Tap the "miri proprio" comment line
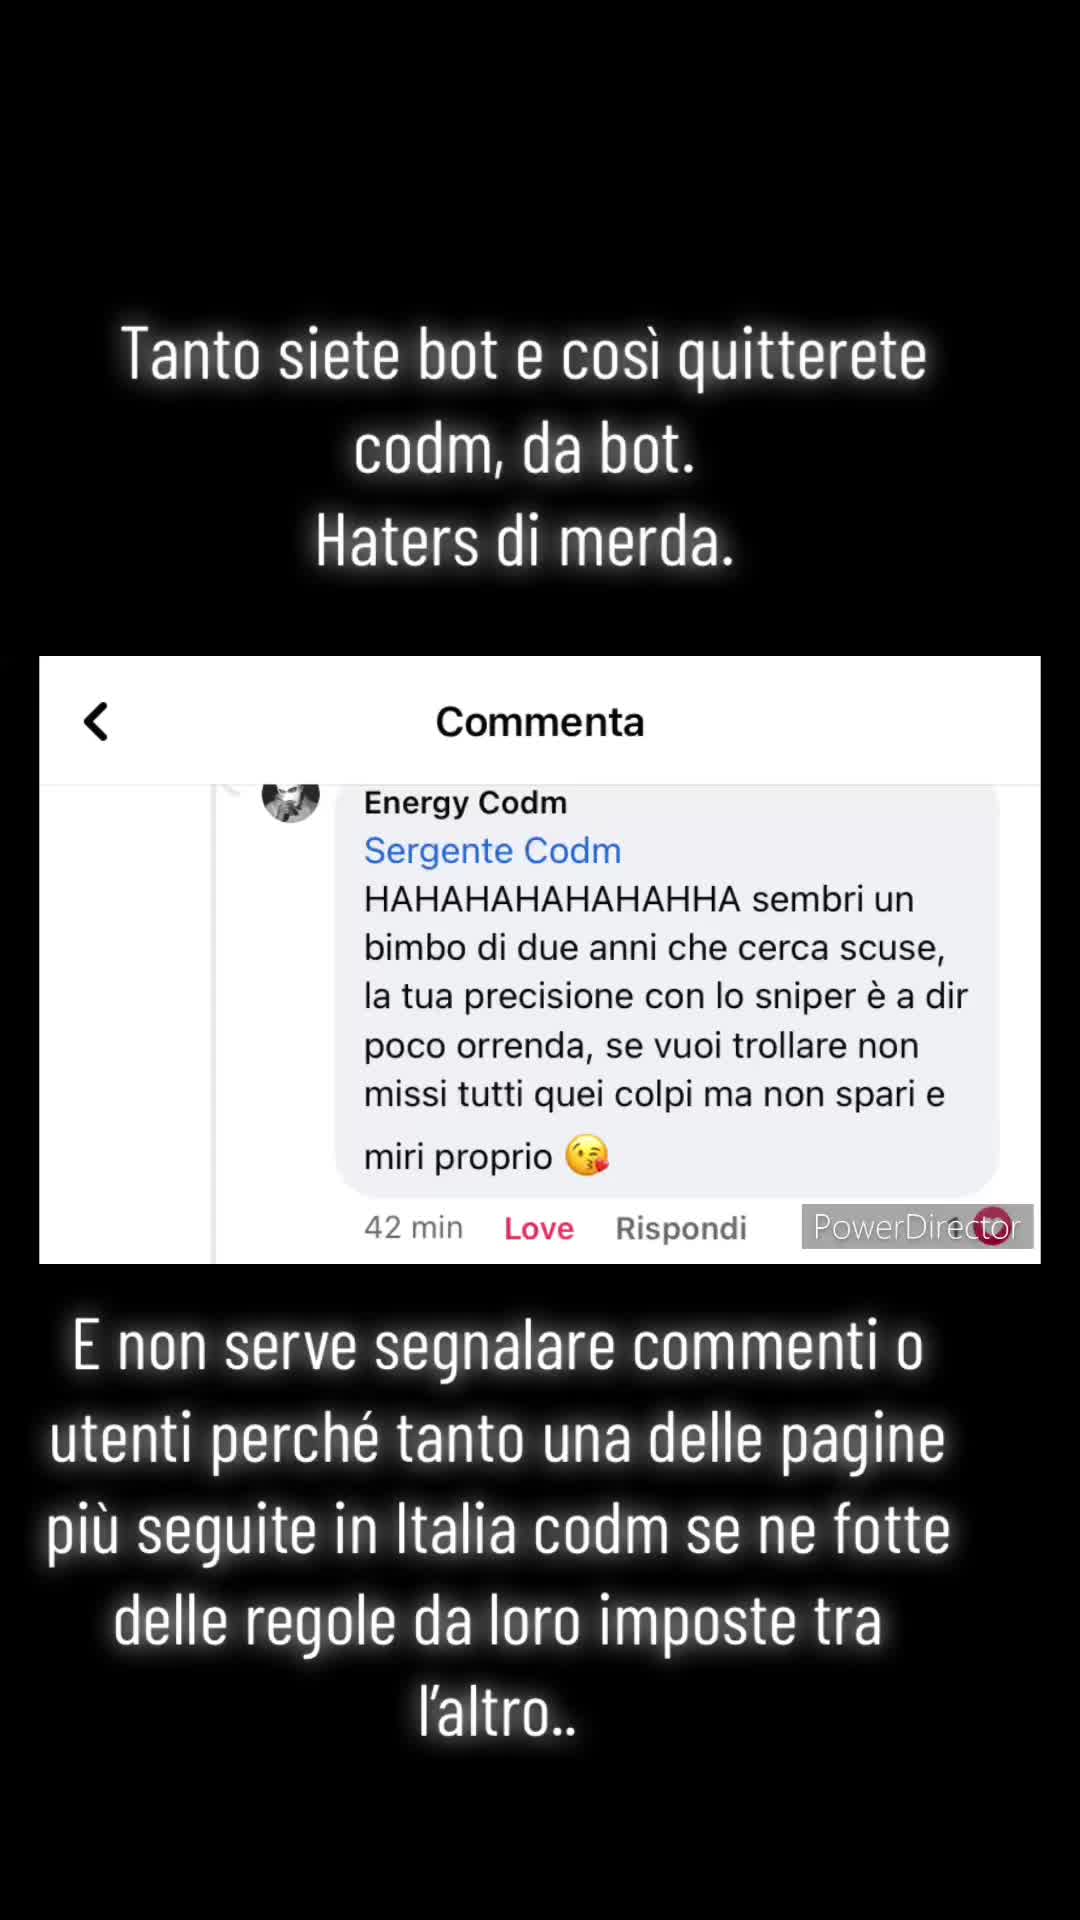 pos(487,1156)
